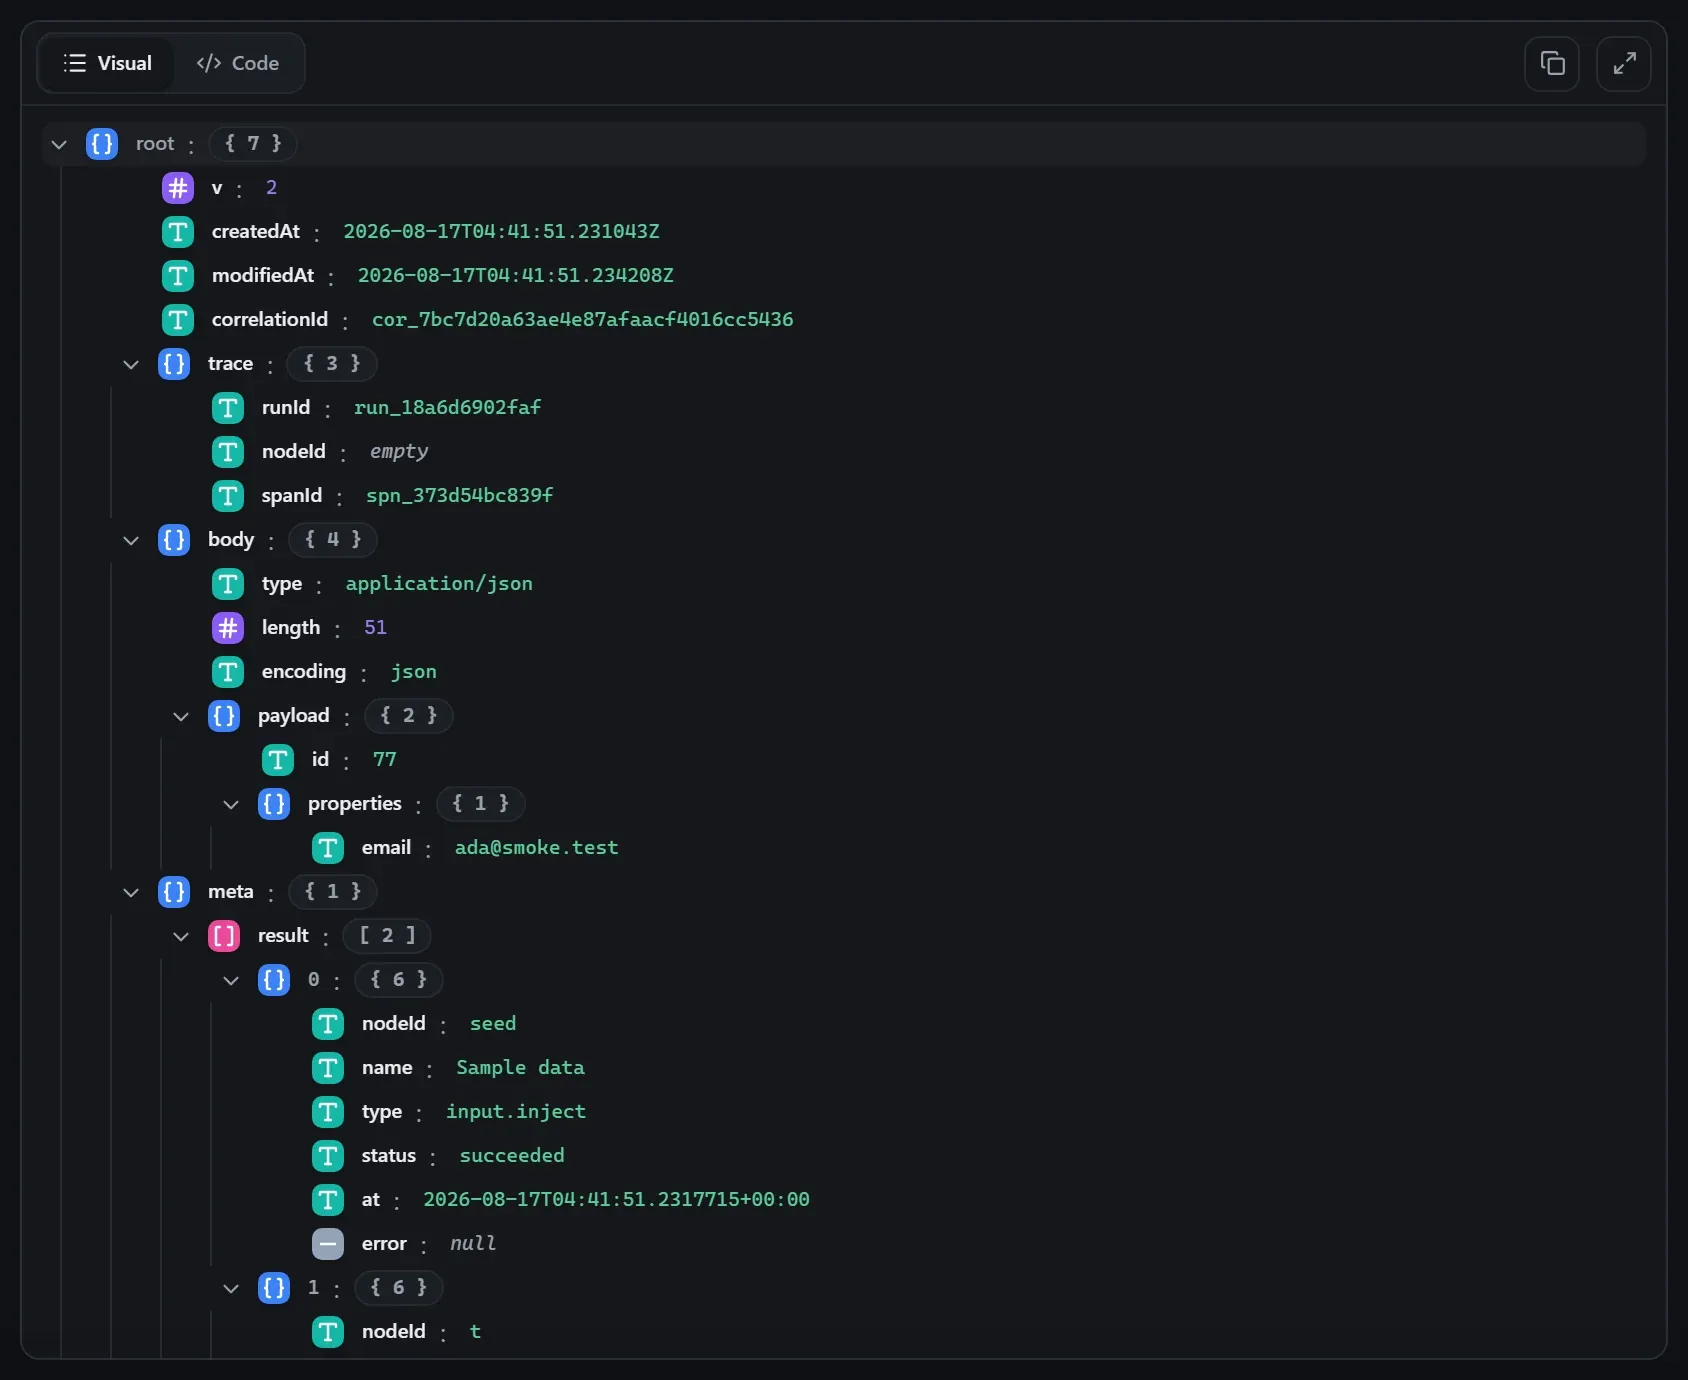Click the null value of error
Image resolution: width=1688 pixels, height=1380 pixels.
click(473, 1244)
